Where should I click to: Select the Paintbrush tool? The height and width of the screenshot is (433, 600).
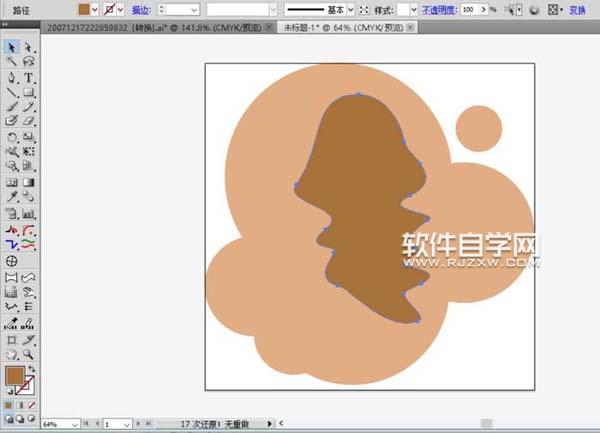[x=11, y=107]
